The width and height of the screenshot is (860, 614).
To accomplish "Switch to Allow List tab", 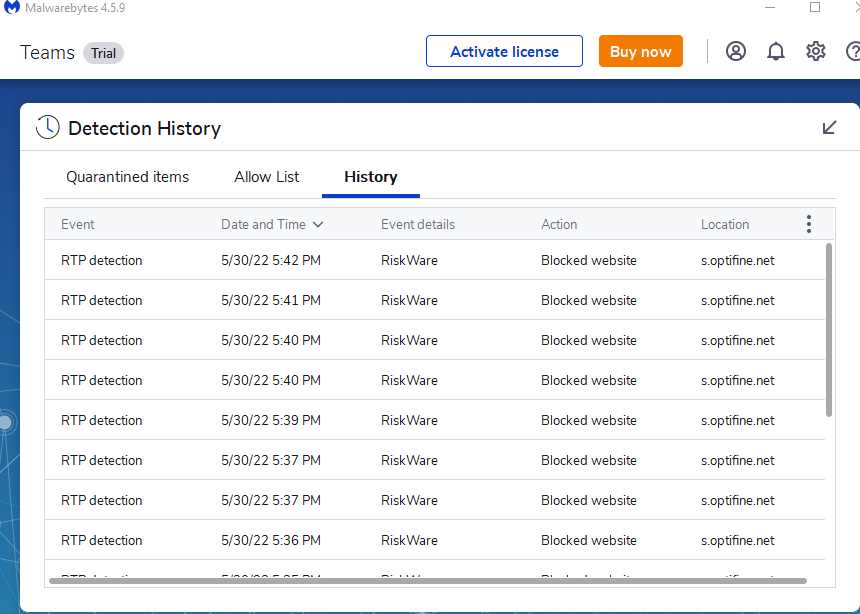I will pos(267,177).
